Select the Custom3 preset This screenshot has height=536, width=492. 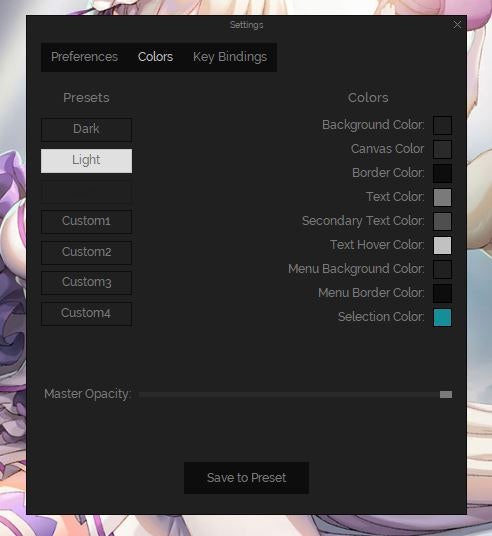pyautogui.click(x=87, y=283)
